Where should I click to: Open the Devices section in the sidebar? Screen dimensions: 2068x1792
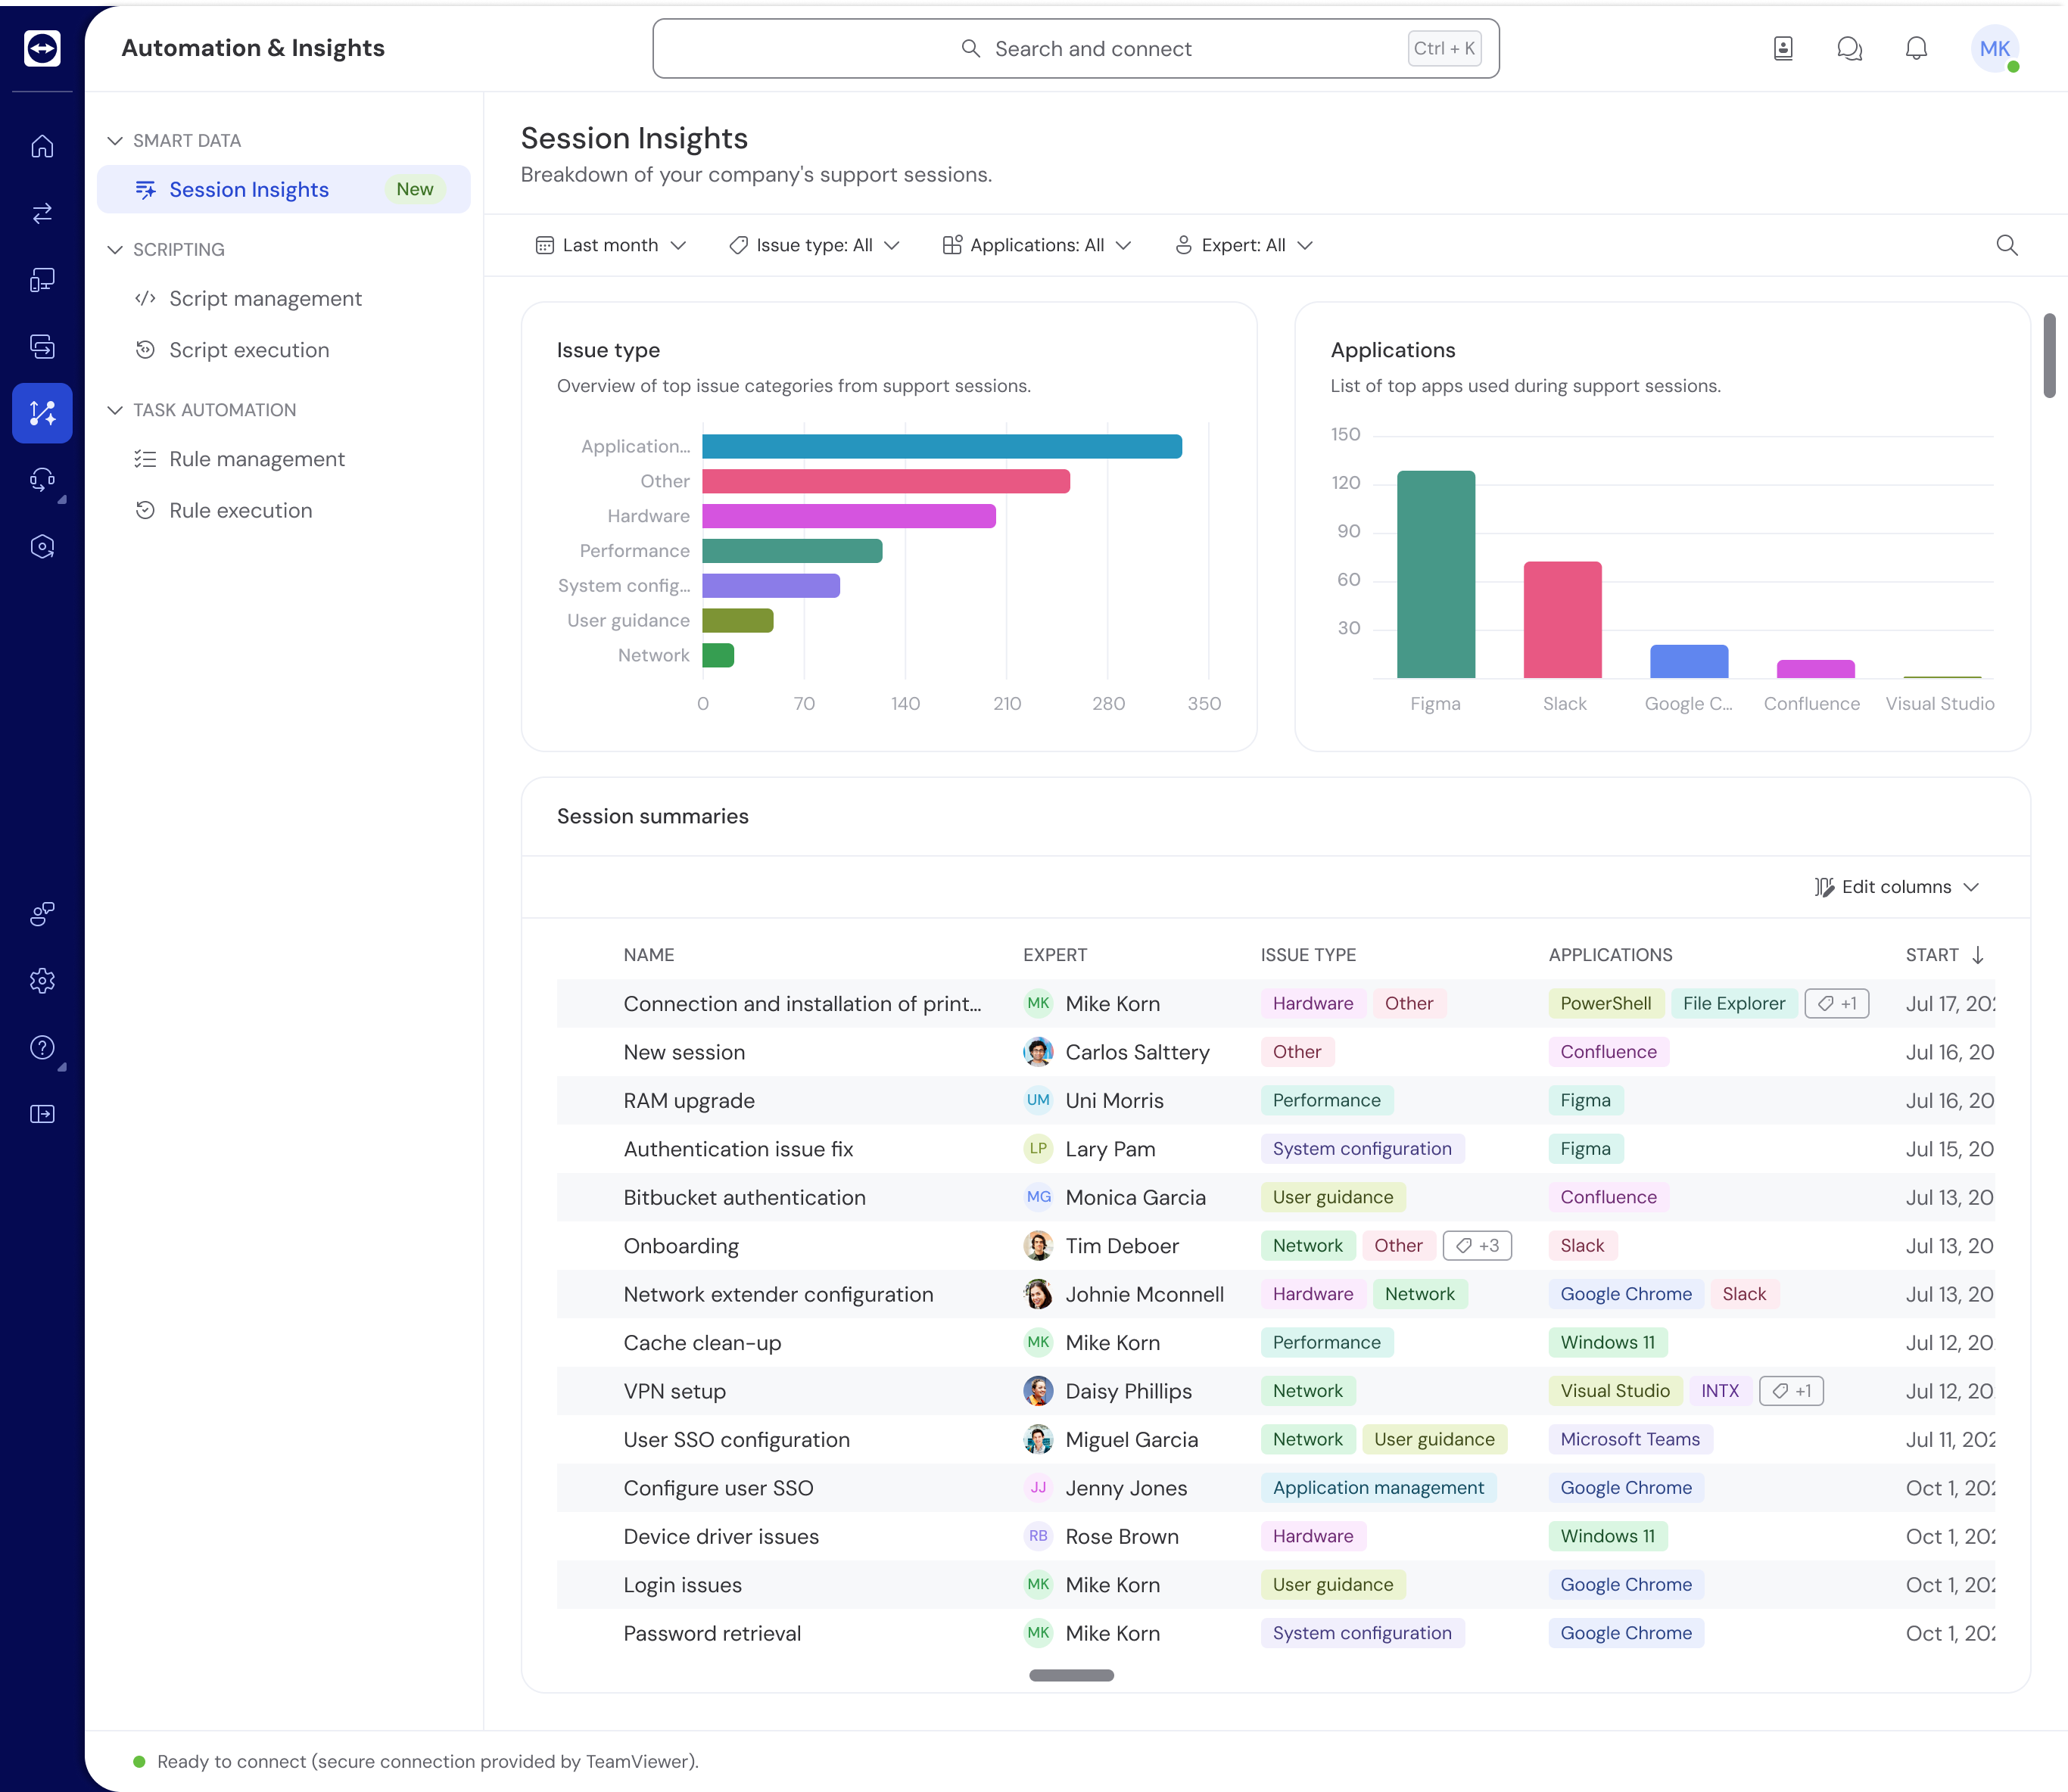[42, 280]
